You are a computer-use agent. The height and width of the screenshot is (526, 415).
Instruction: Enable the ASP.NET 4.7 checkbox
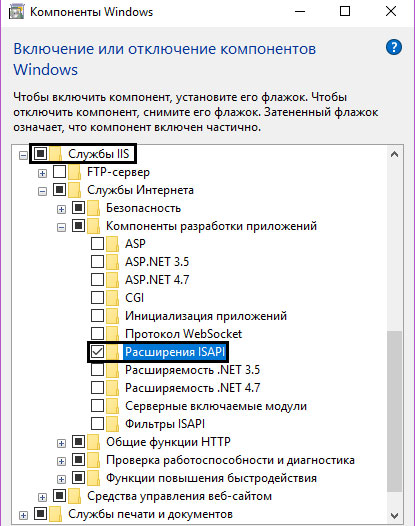[x=97, y=279]
